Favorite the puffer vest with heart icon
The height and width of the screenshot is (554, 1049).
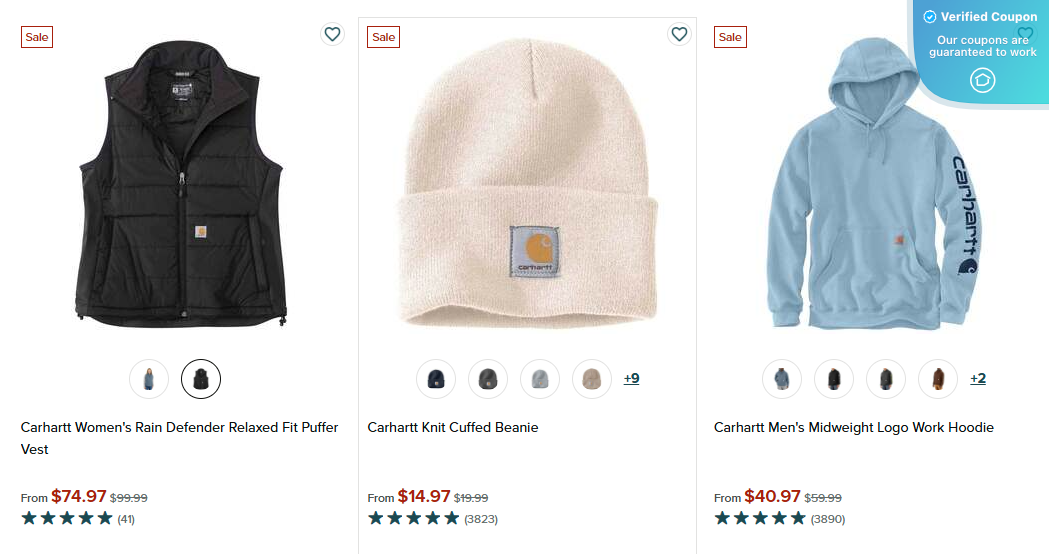[333, 34]
